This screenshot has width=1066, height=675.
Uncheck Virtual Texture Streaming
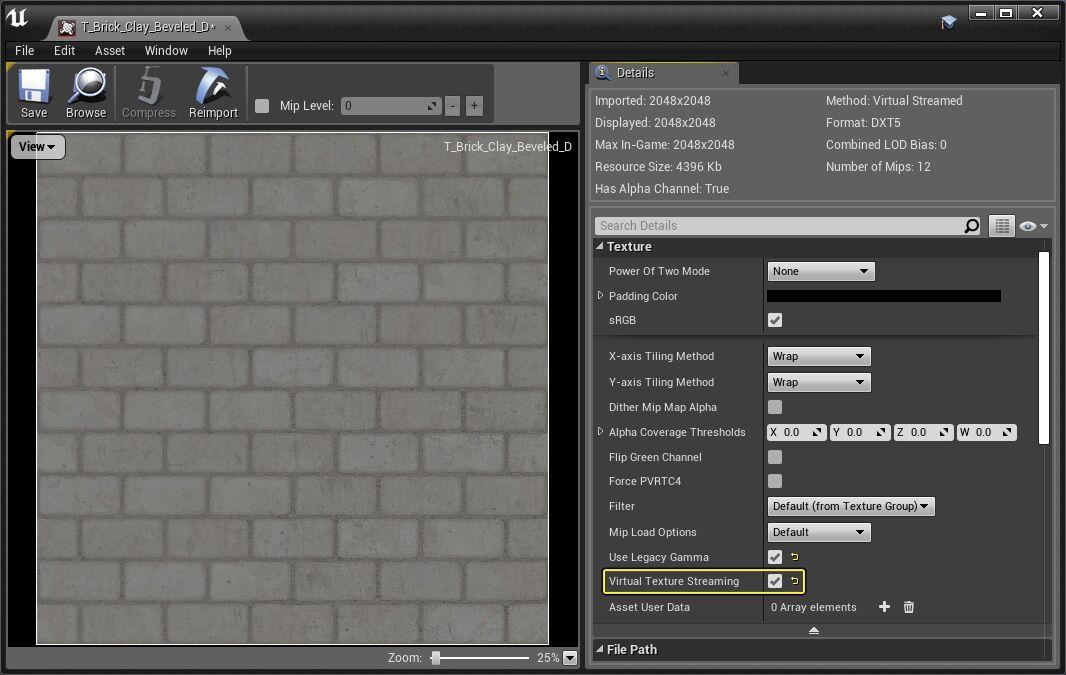774,581
